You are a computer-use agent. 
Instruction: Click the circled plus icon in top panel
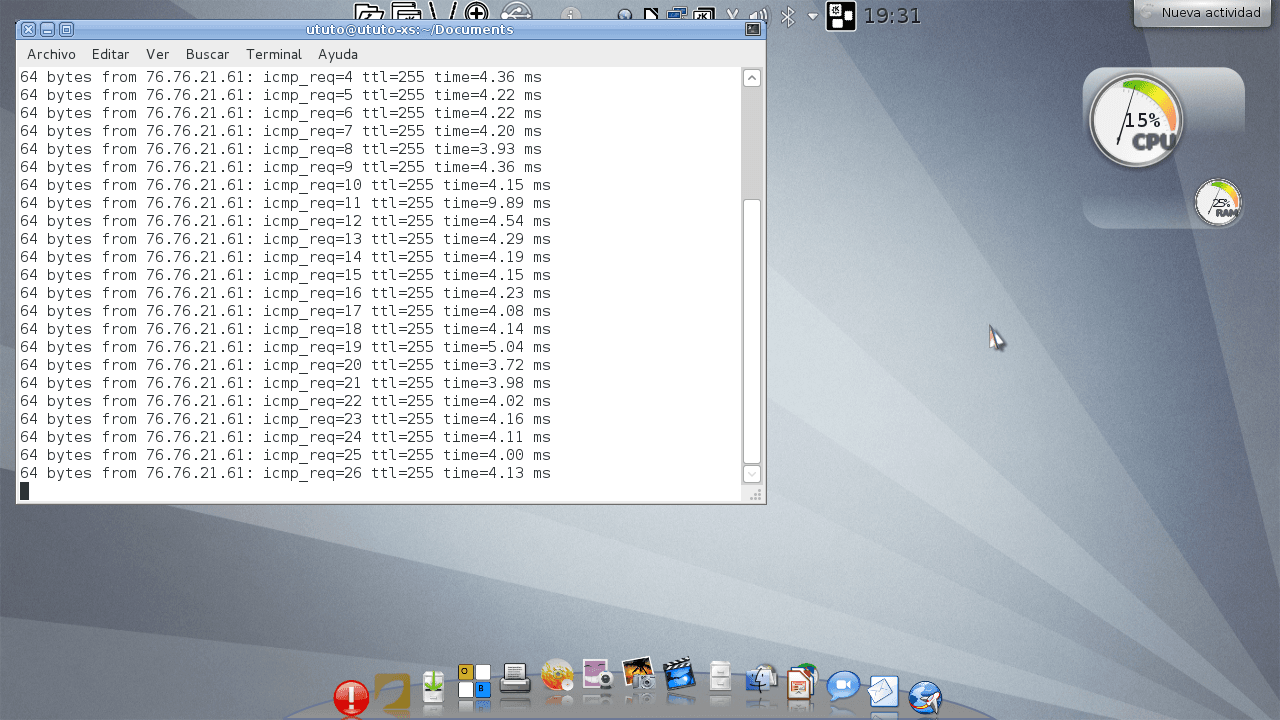click(x=476, y=11)
